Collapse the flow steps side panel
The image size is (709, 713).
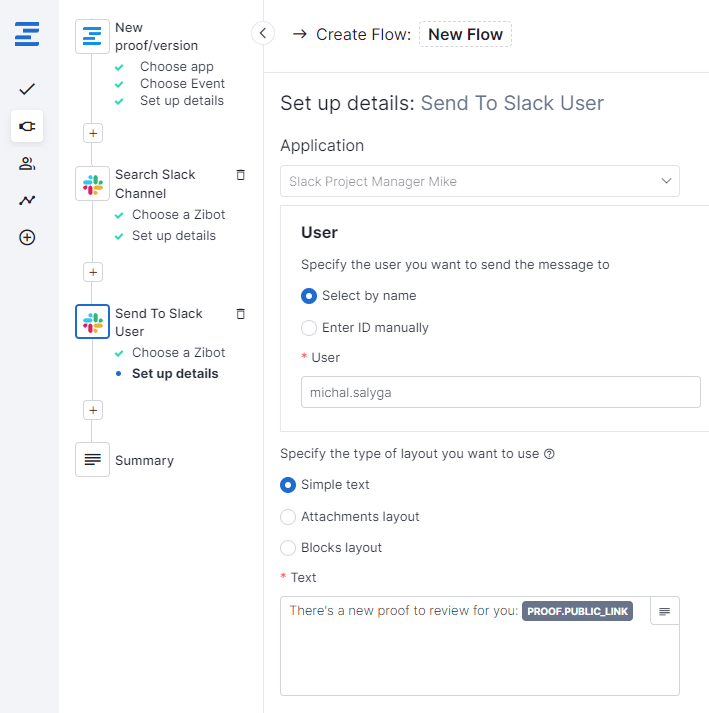(263, 33)
